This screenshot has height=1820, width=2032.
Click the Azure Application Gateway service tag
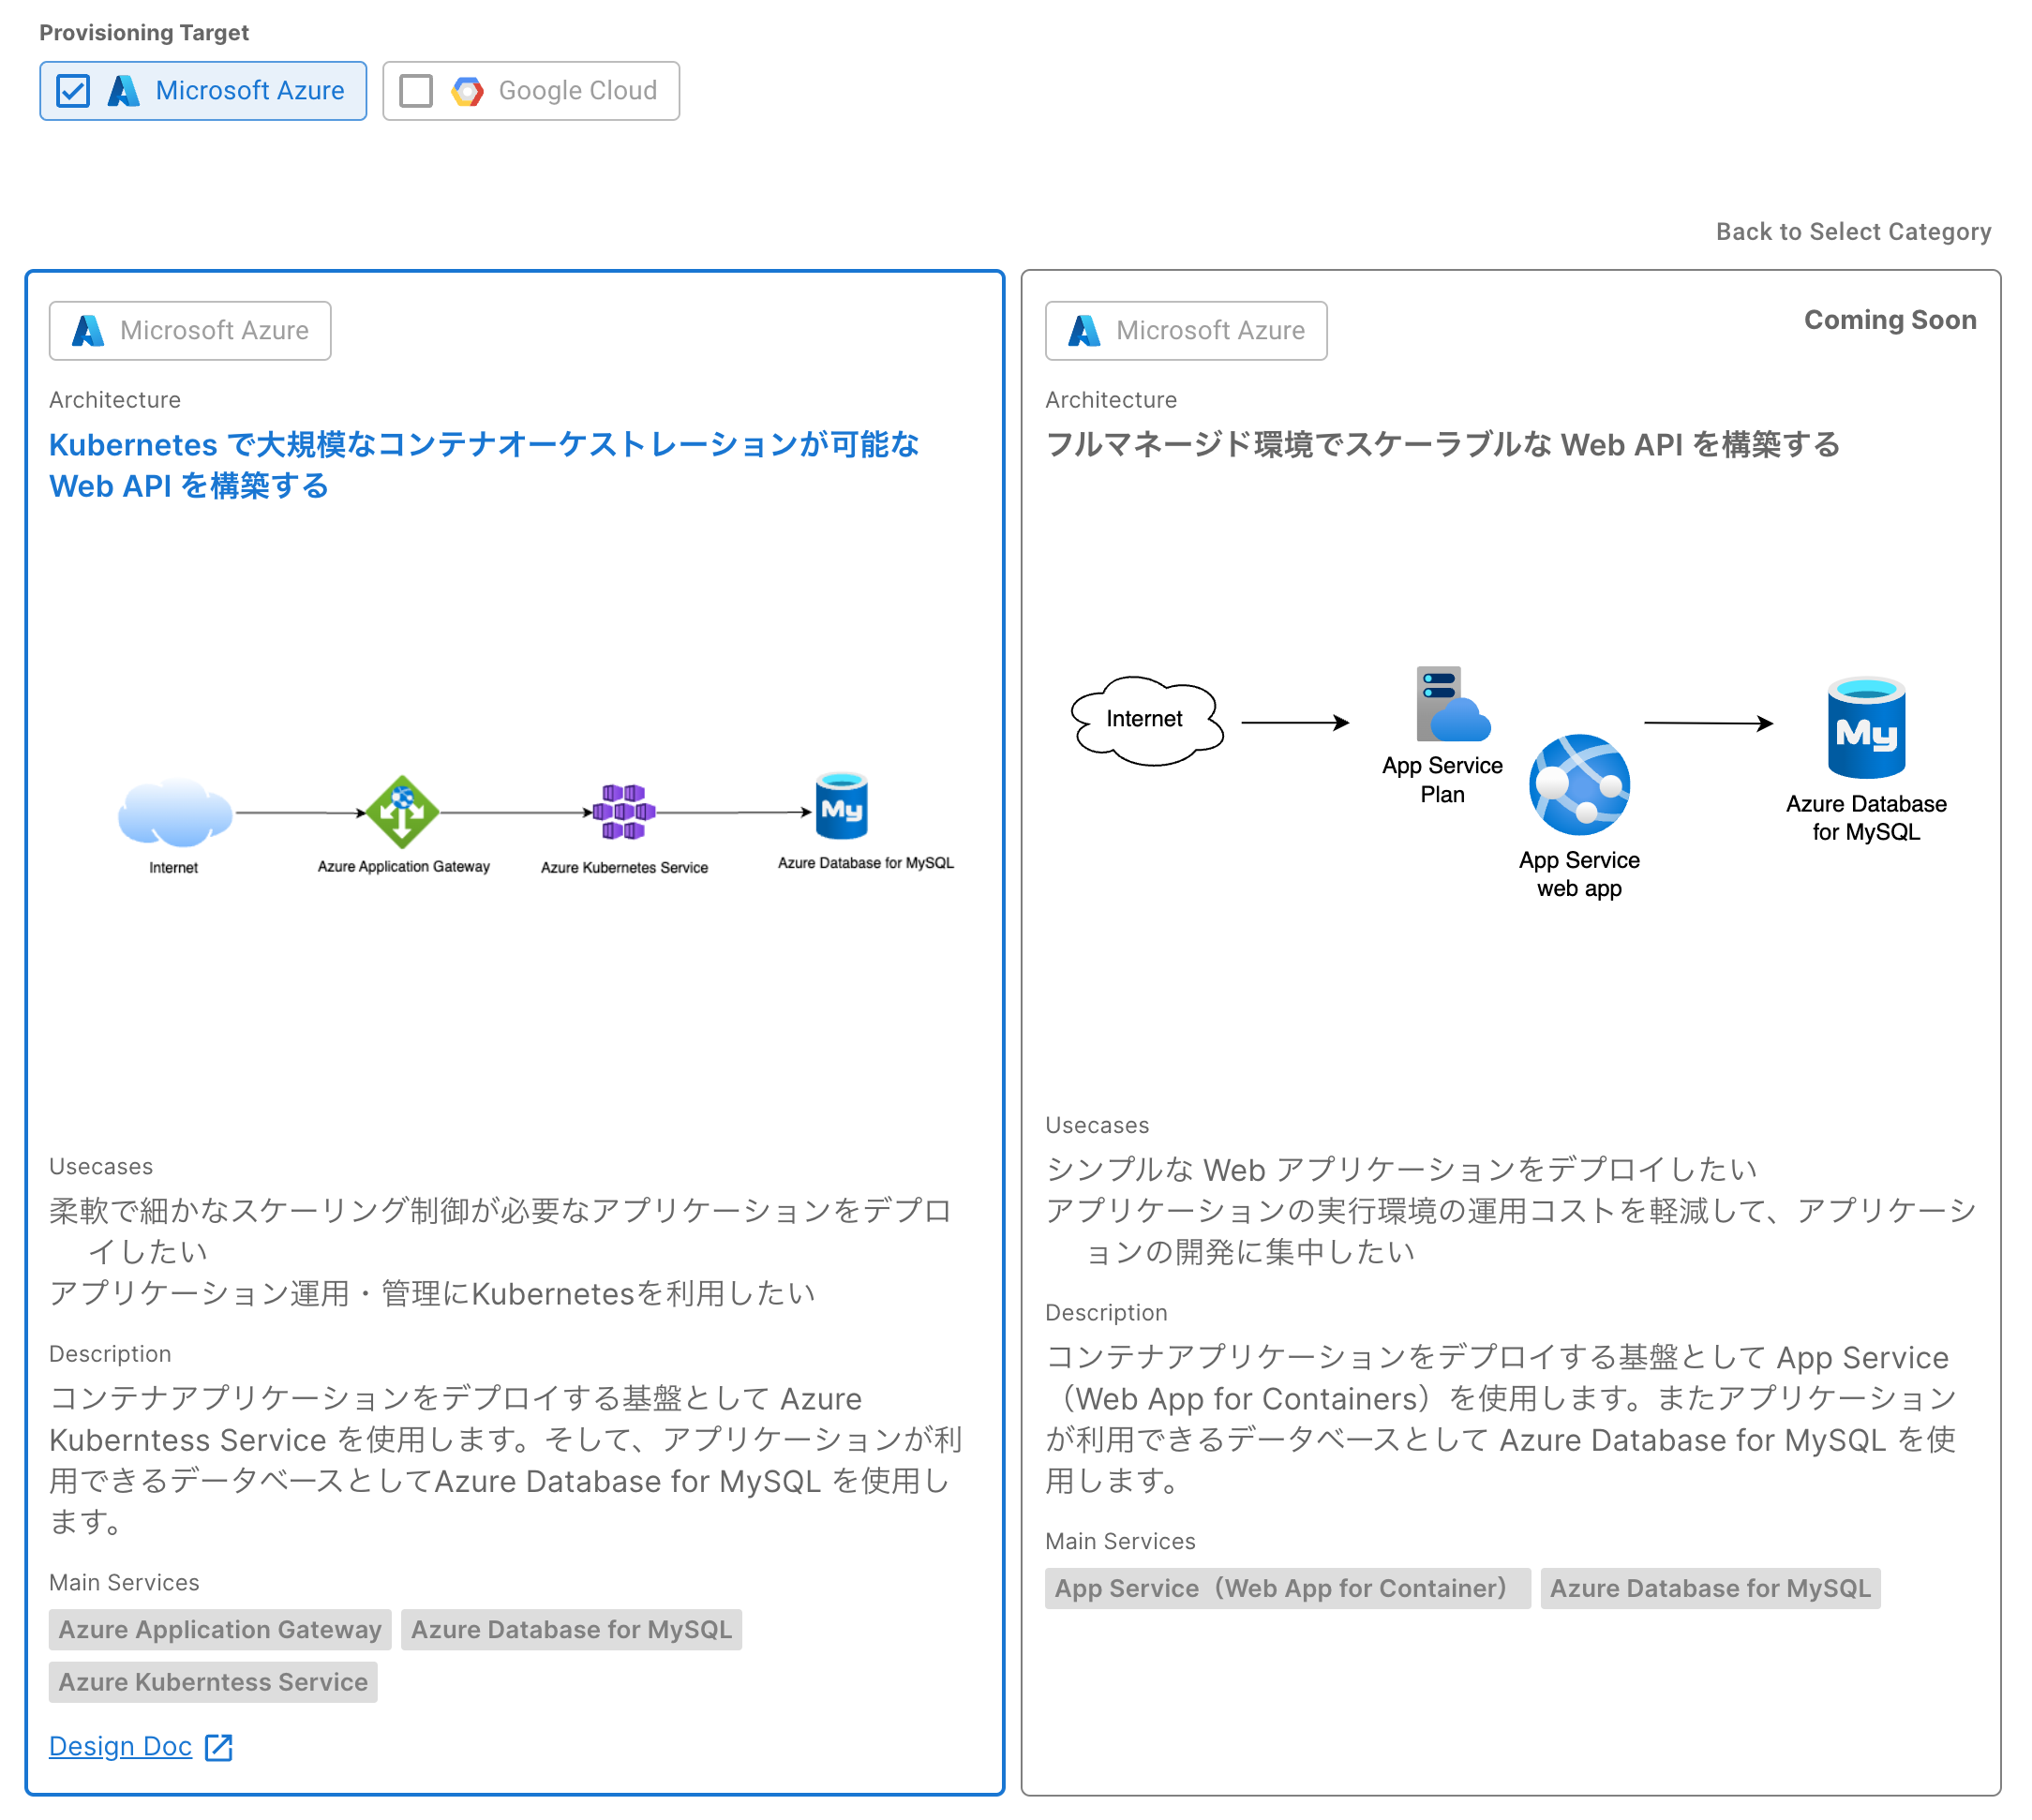[x=220, y=1630]
